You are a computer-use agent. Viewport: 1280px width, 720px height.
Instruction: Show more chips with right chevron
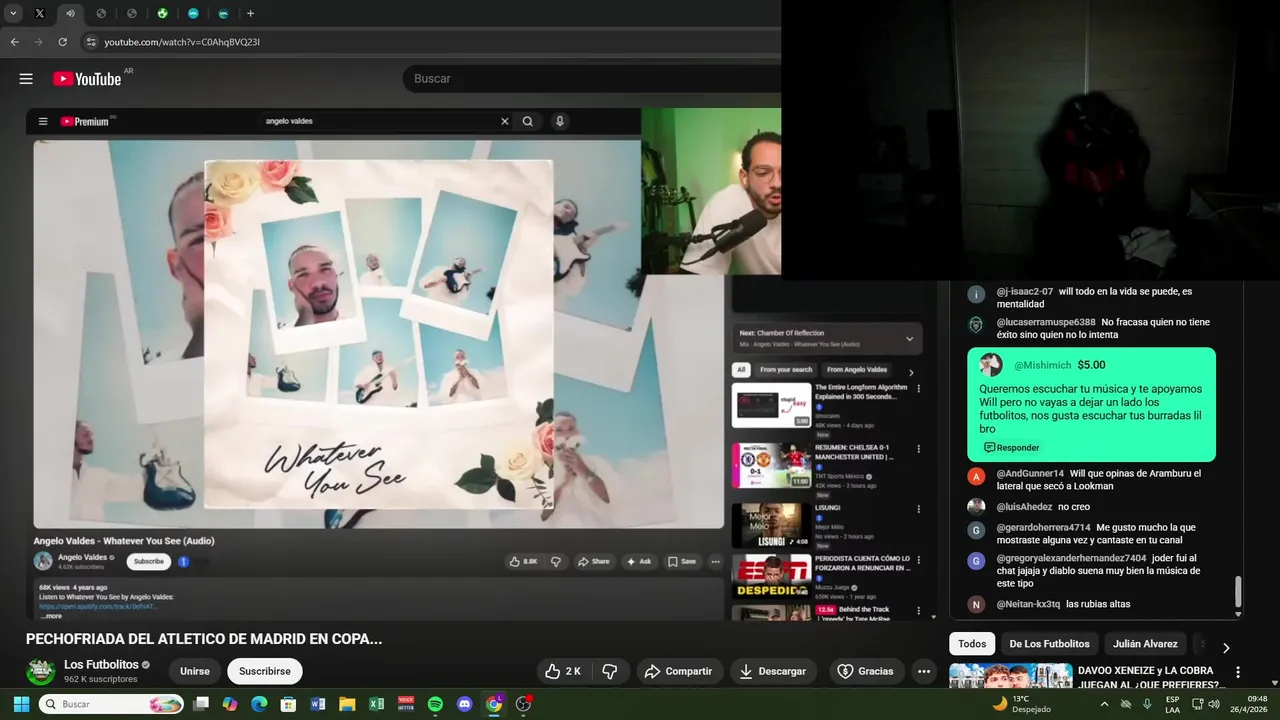point(1226,647)
